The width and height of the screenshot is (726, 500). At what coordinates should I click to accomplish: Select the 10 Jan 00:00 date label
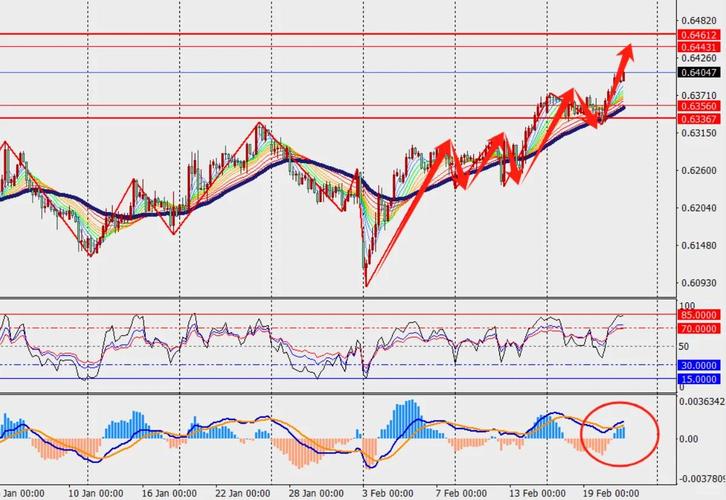coord(96,492)
